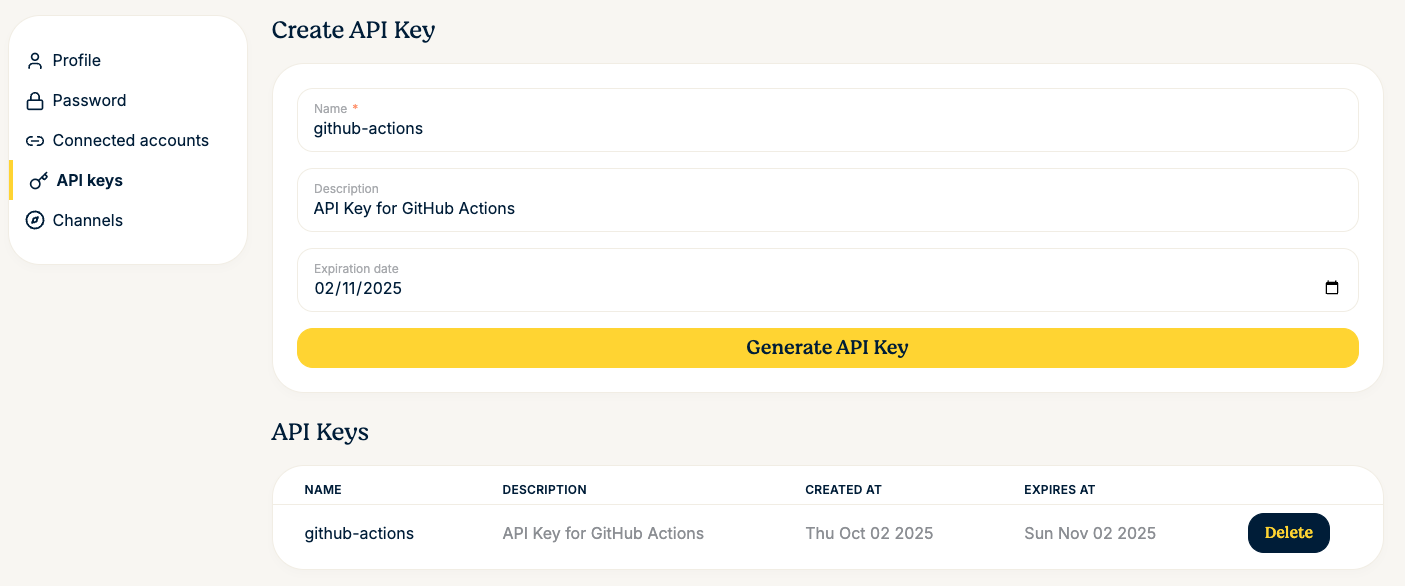Click the Profile person icon
Image resolution: width=1405 pixels, height=586 pixels.
tap(35, 61)
